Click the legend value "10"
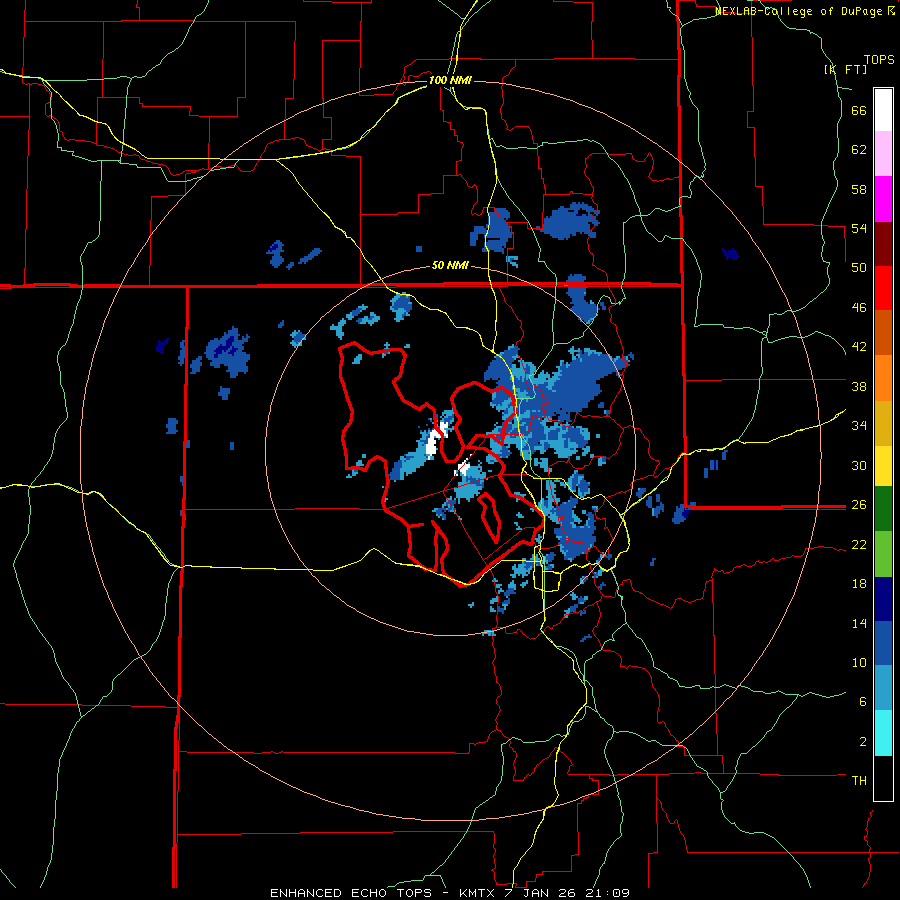Image resolution: width=900 pixels, height=900 pixels. pyautogui.click(x=859, y=662)
